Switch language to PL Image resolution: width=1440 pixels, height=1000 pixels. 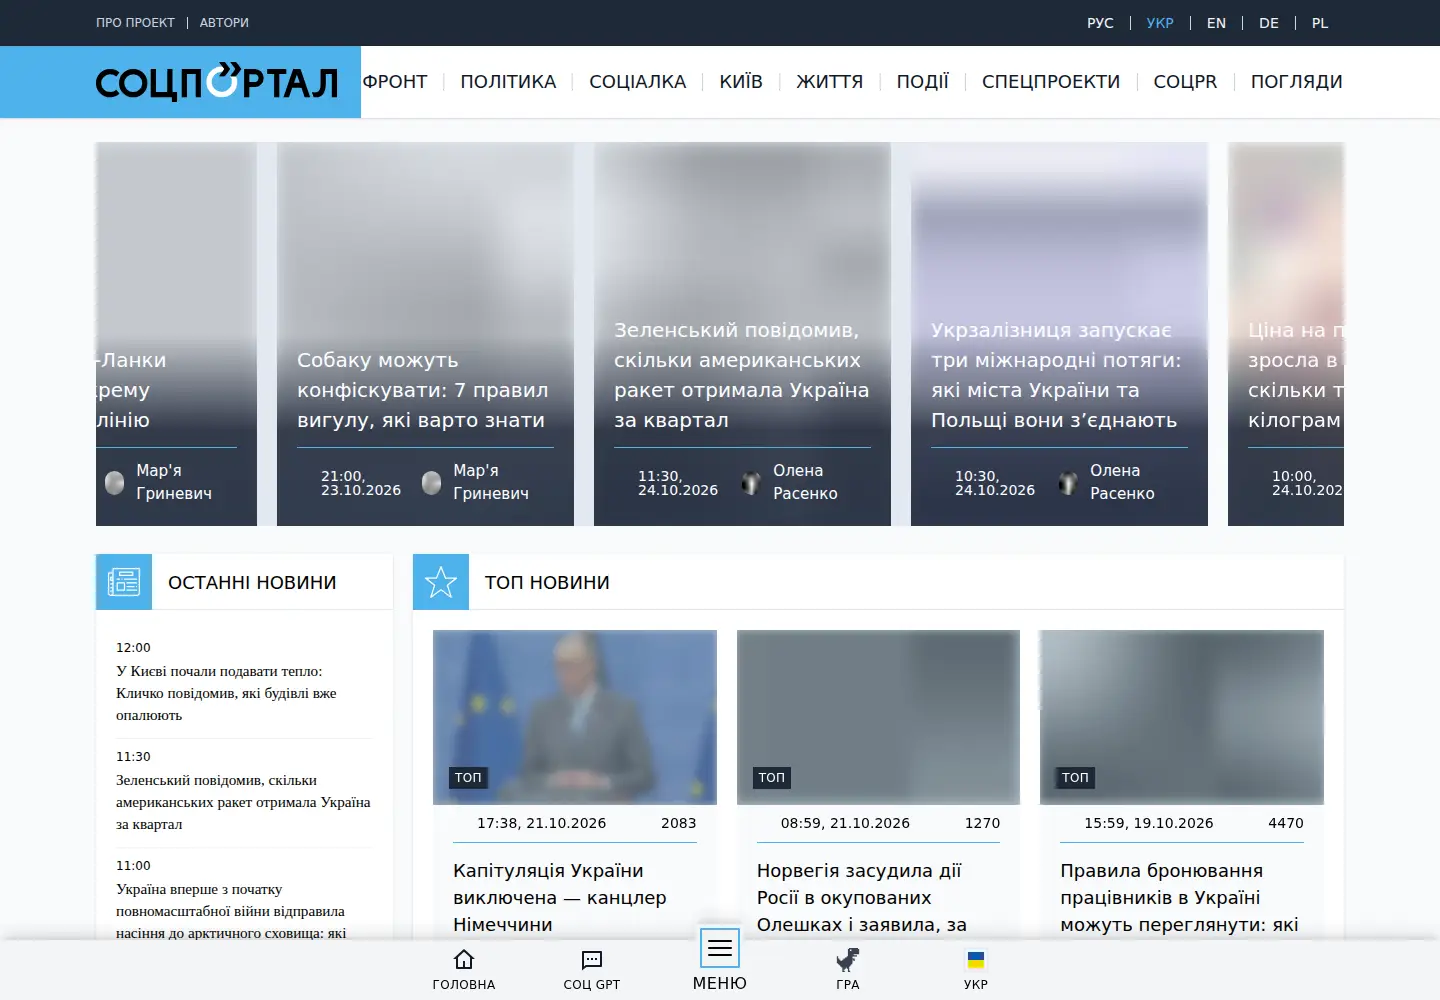pyautogui.click(x=1320, y=23)
